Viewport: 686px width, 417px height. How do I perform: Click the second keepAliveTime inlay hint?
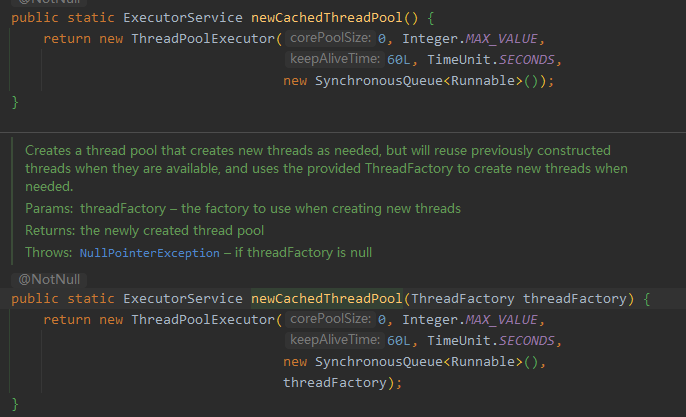point(335,340)
